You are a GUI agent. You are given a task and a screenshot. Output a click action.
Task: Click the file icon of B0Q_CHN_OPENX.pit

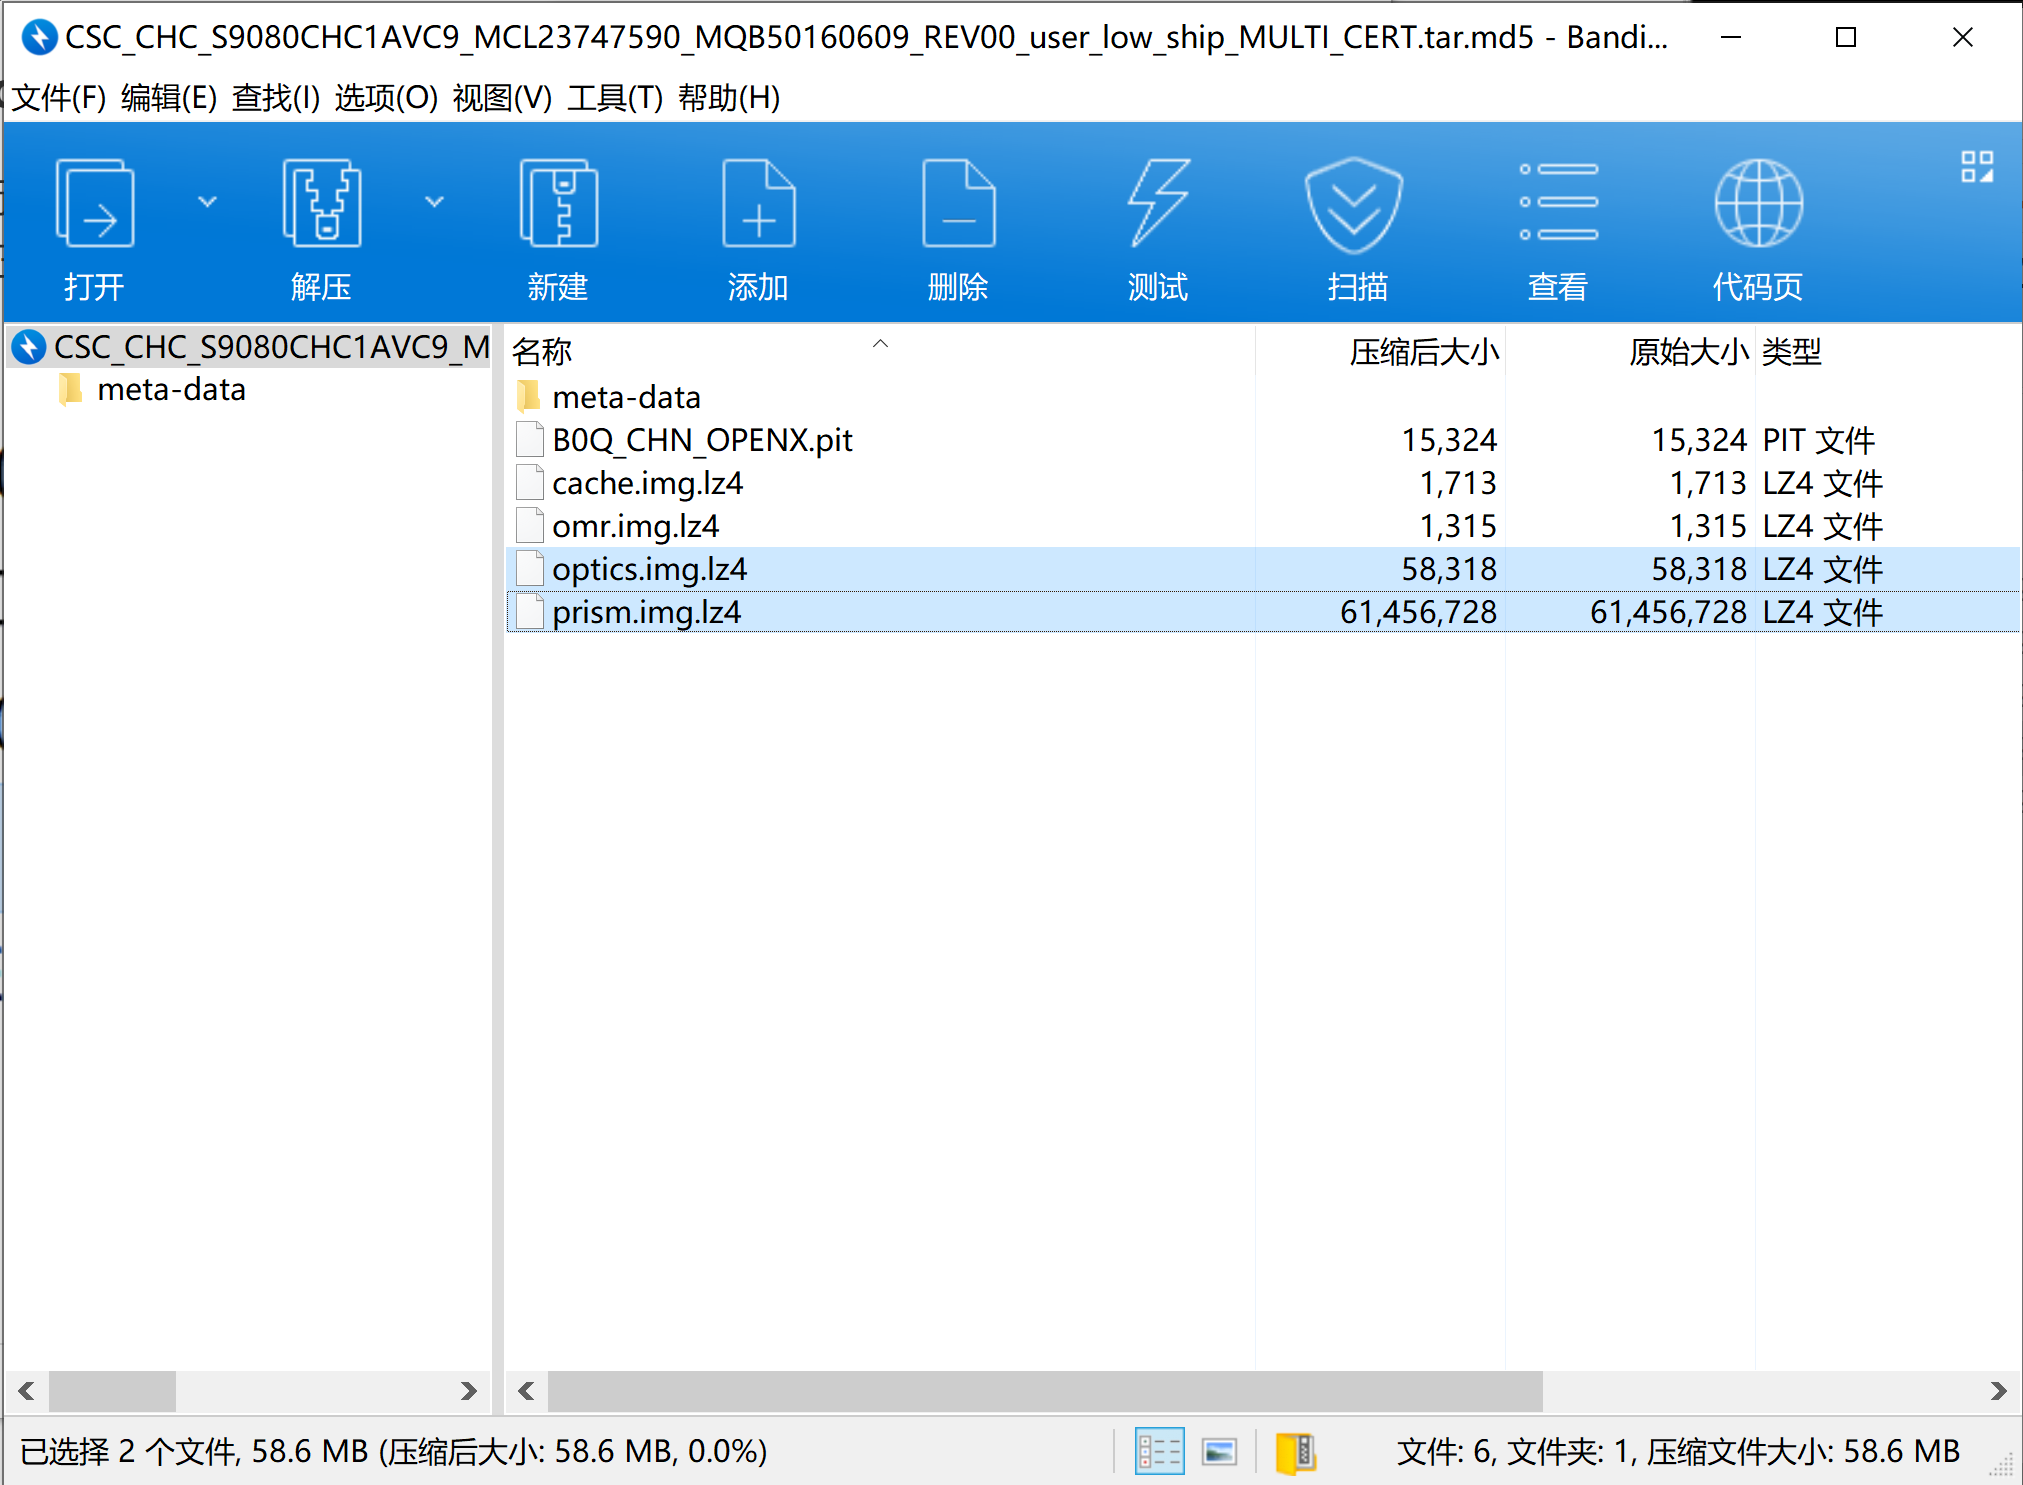coord(530,439)
